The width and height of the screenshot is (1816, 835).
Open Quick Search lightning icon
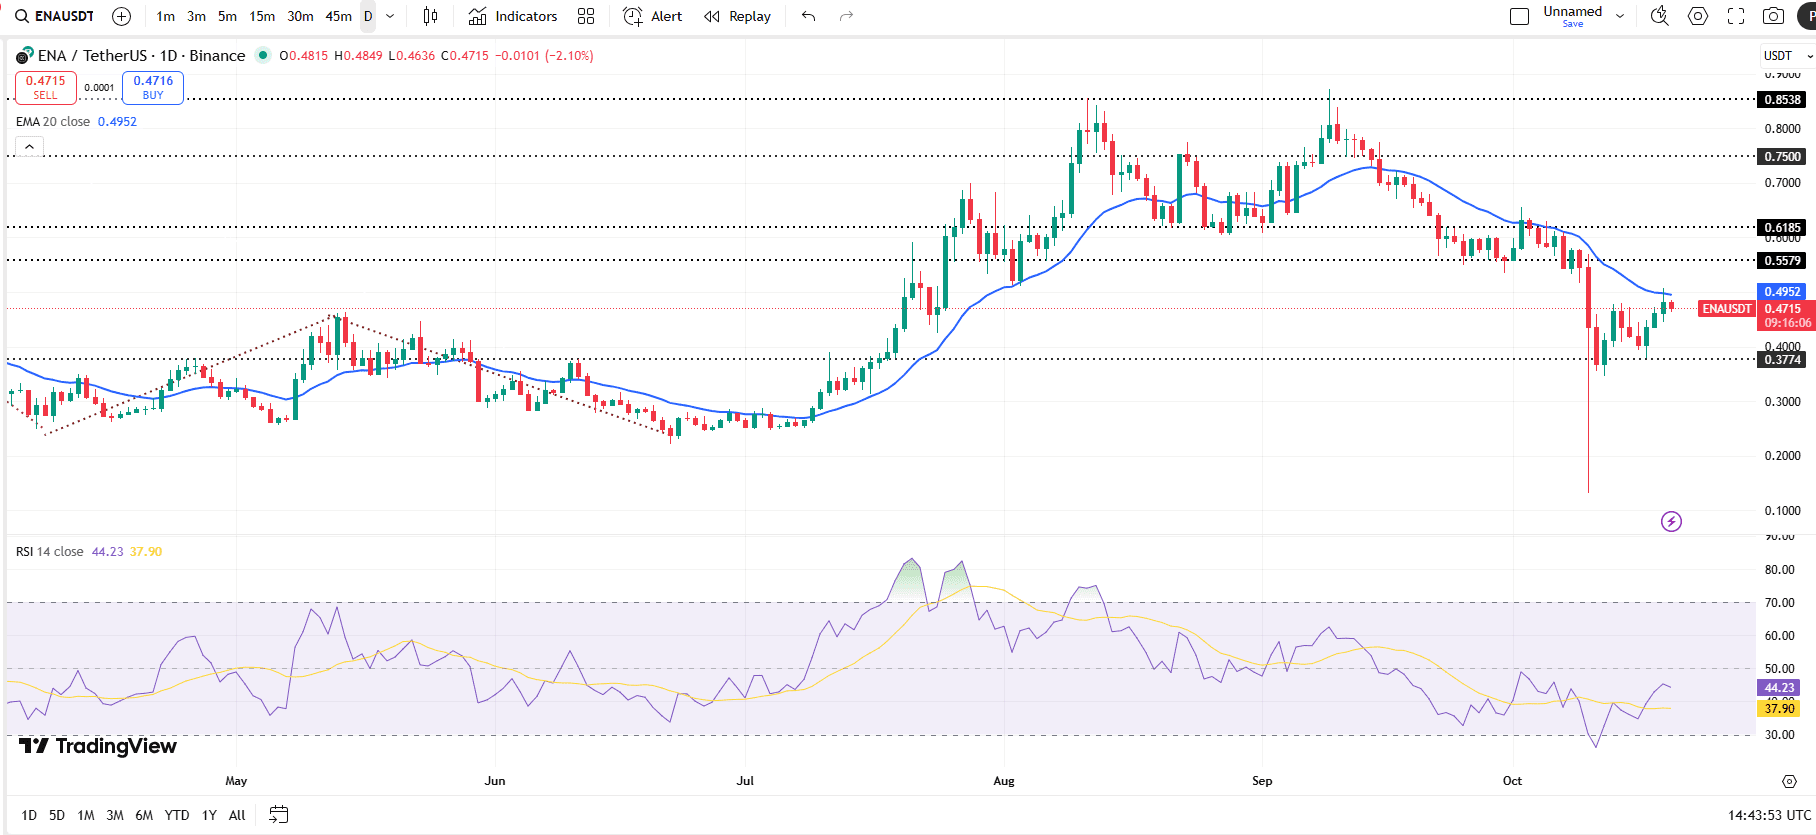(x=1659, y=16)
